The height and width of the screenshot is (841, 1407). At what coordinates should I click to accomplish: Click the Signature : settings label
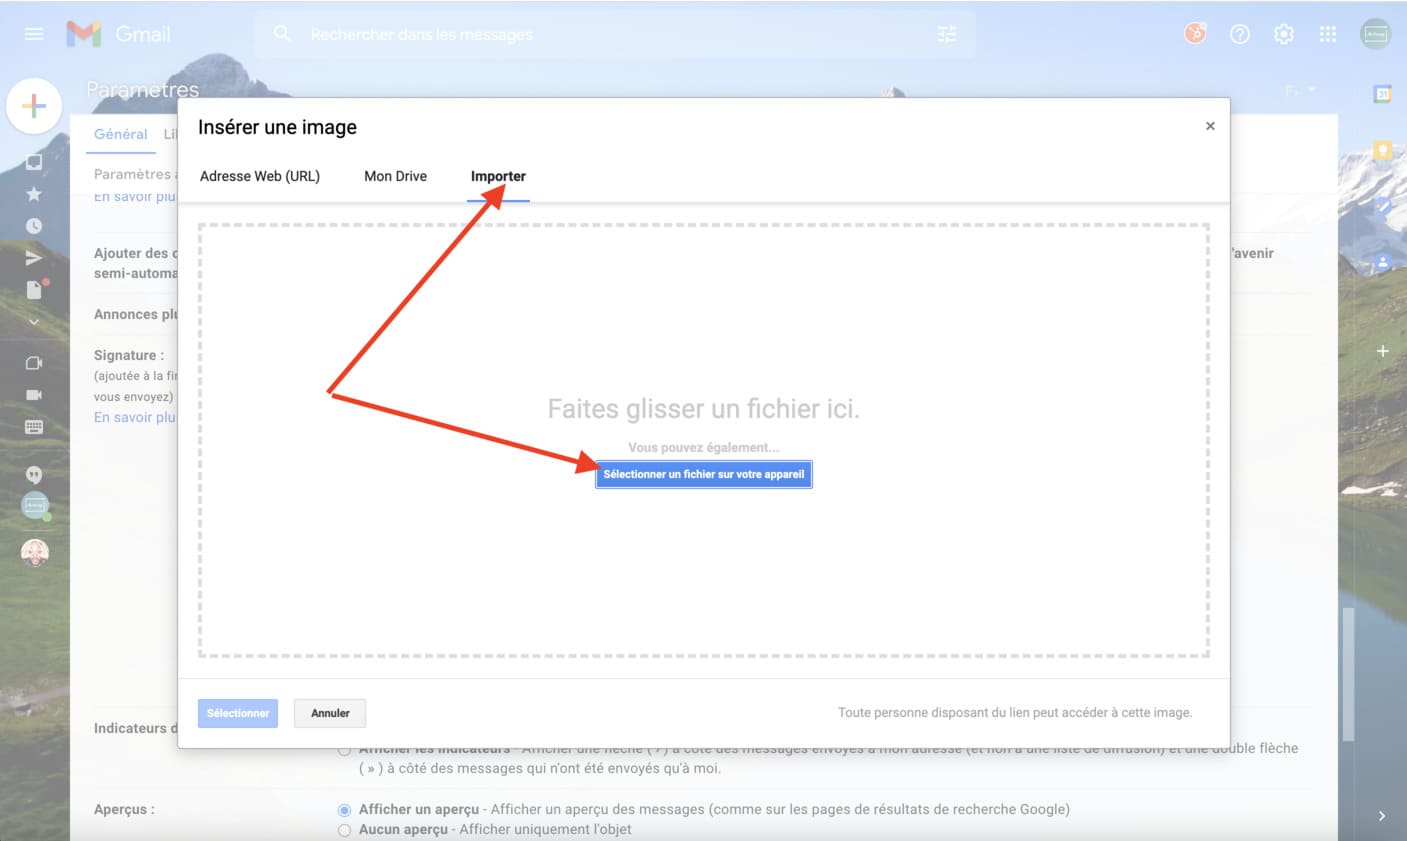pos(129,355)
